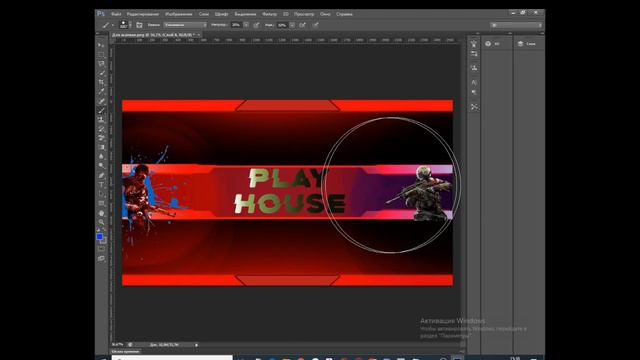Click the background color swatch
The height and width of the screenshot is (360, 640).
(104, 240)
